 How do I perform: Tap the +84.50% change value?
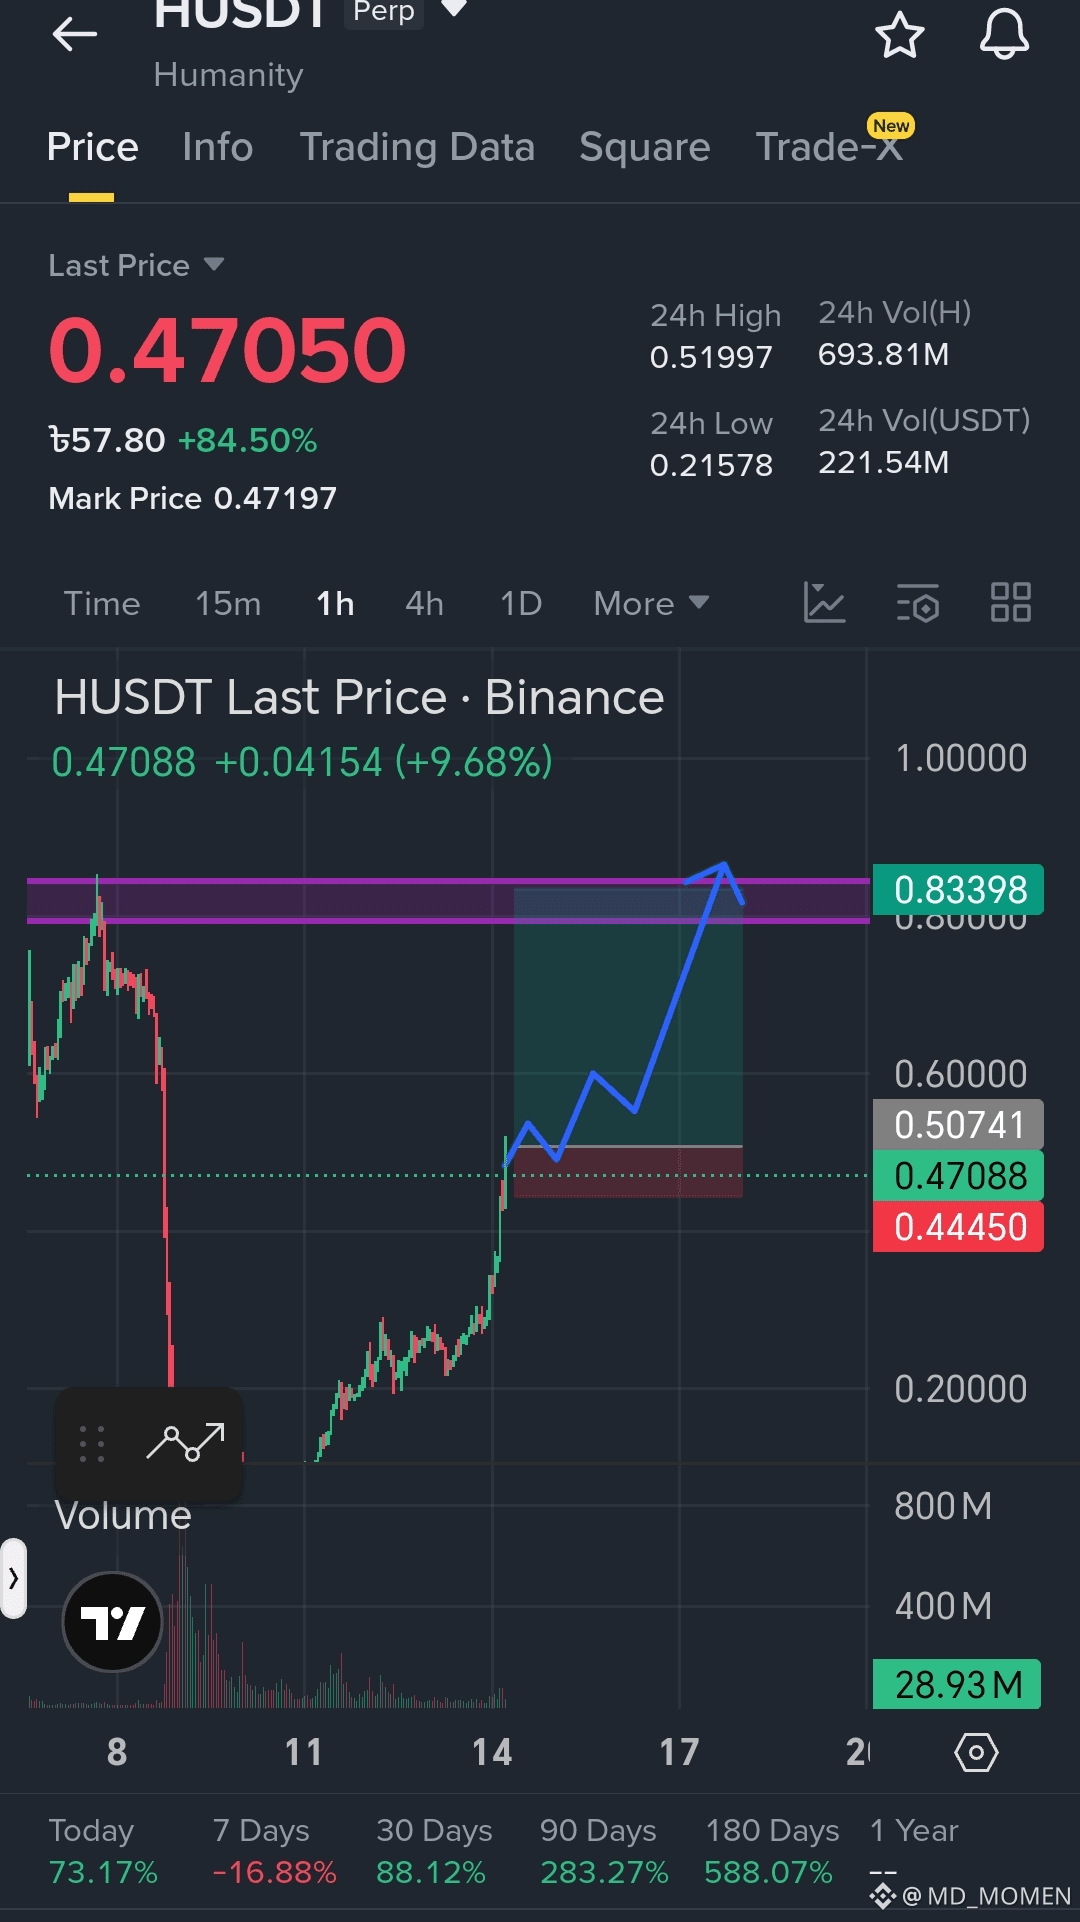[248, 440]
